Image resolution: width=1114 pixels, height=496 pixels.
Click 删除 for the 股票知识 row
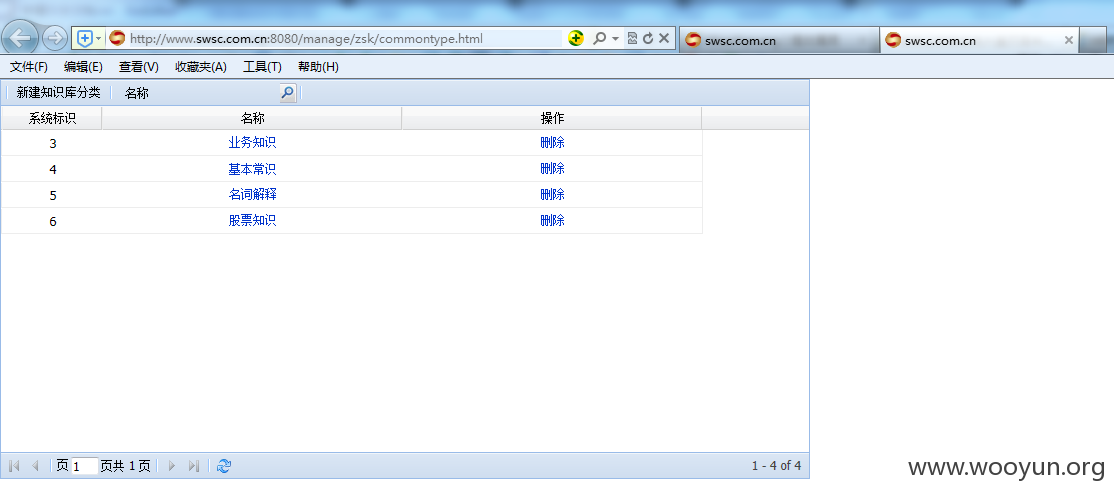point(552,221)
